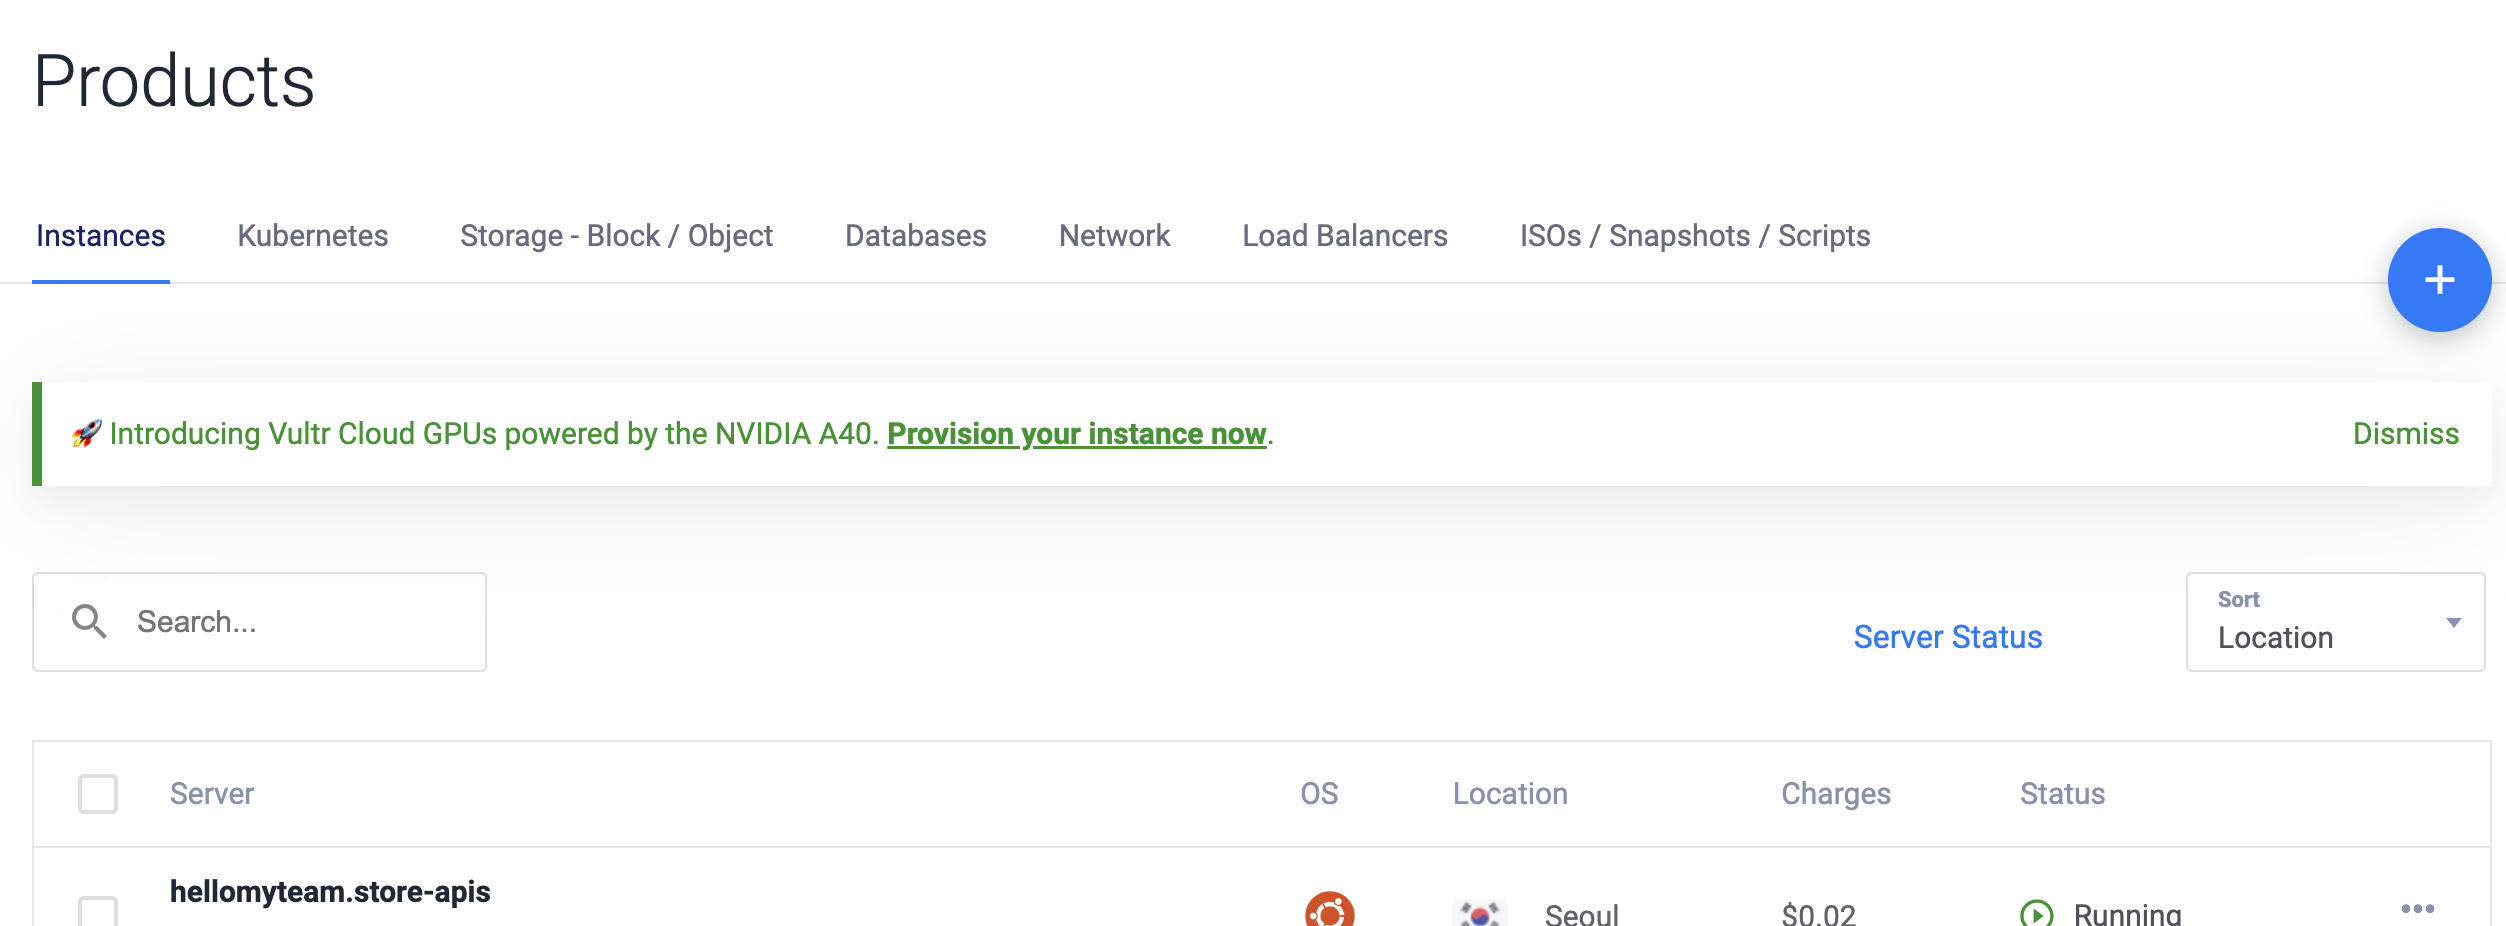Switch to the Kubernetes tab
2506x926 pixels.
click(313, 236)
